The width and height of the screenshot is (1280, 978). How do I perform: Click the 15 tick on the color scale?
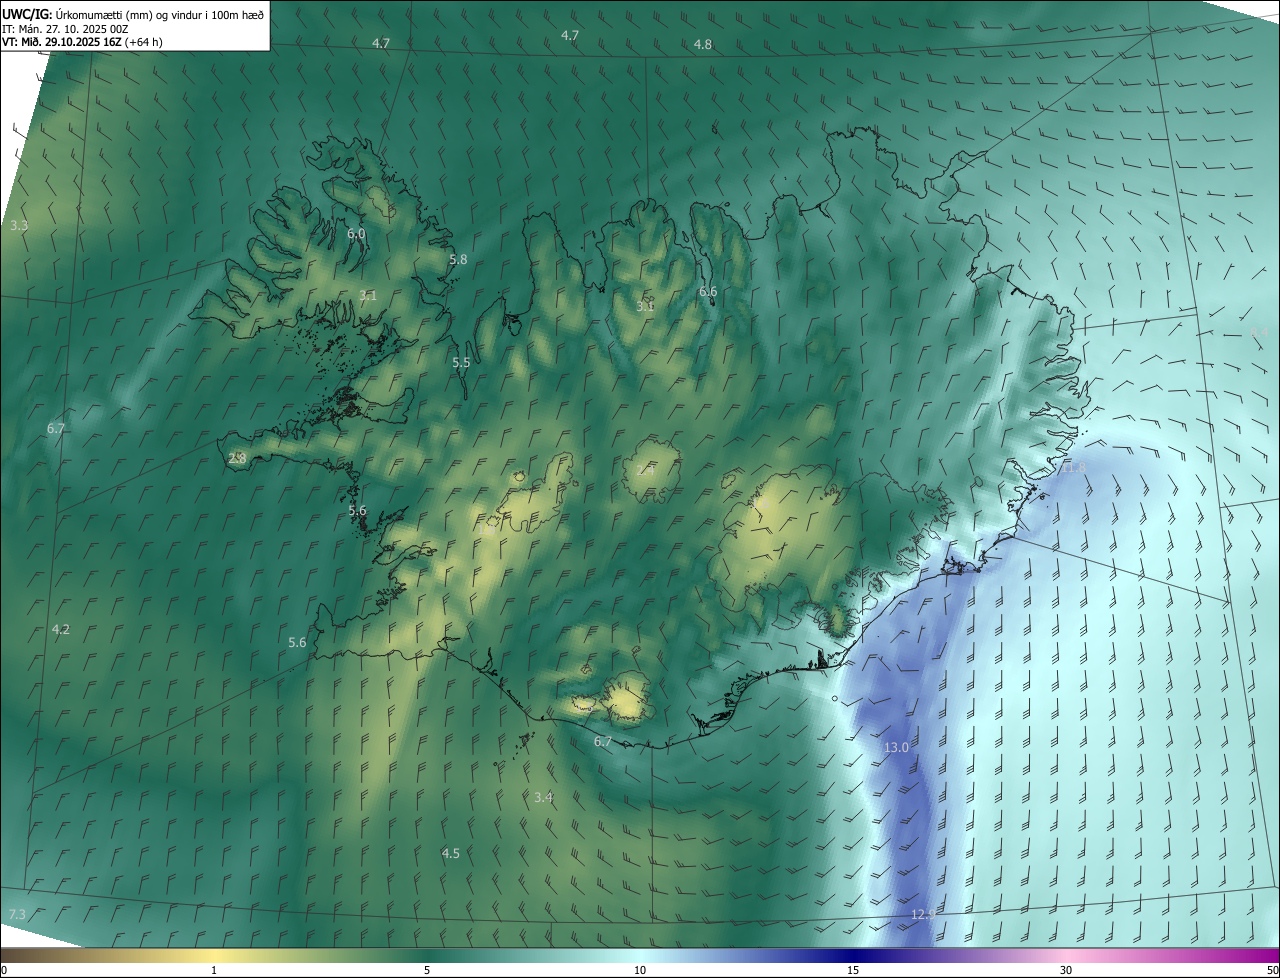point(853,970)
